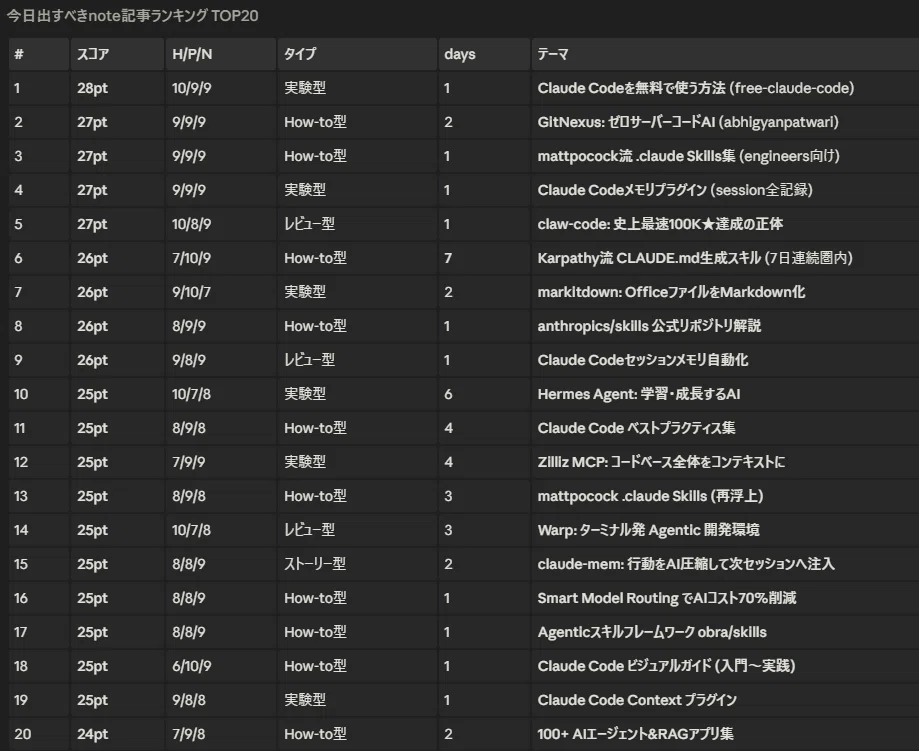
Task: Select 実験型 type in Context プラグイン row
Action: [x=357, y=701]
